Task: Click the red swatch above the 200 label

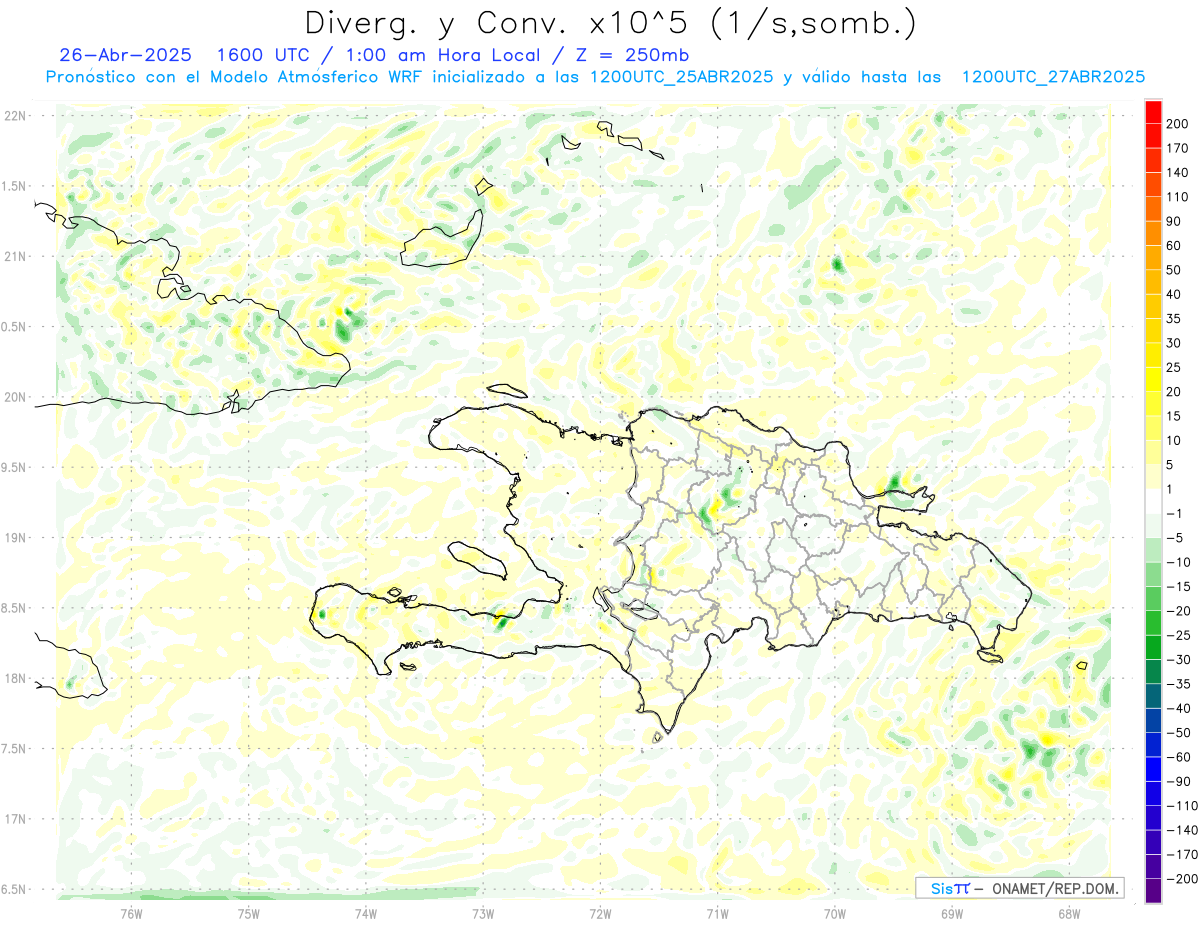Action: [1153, 112]
